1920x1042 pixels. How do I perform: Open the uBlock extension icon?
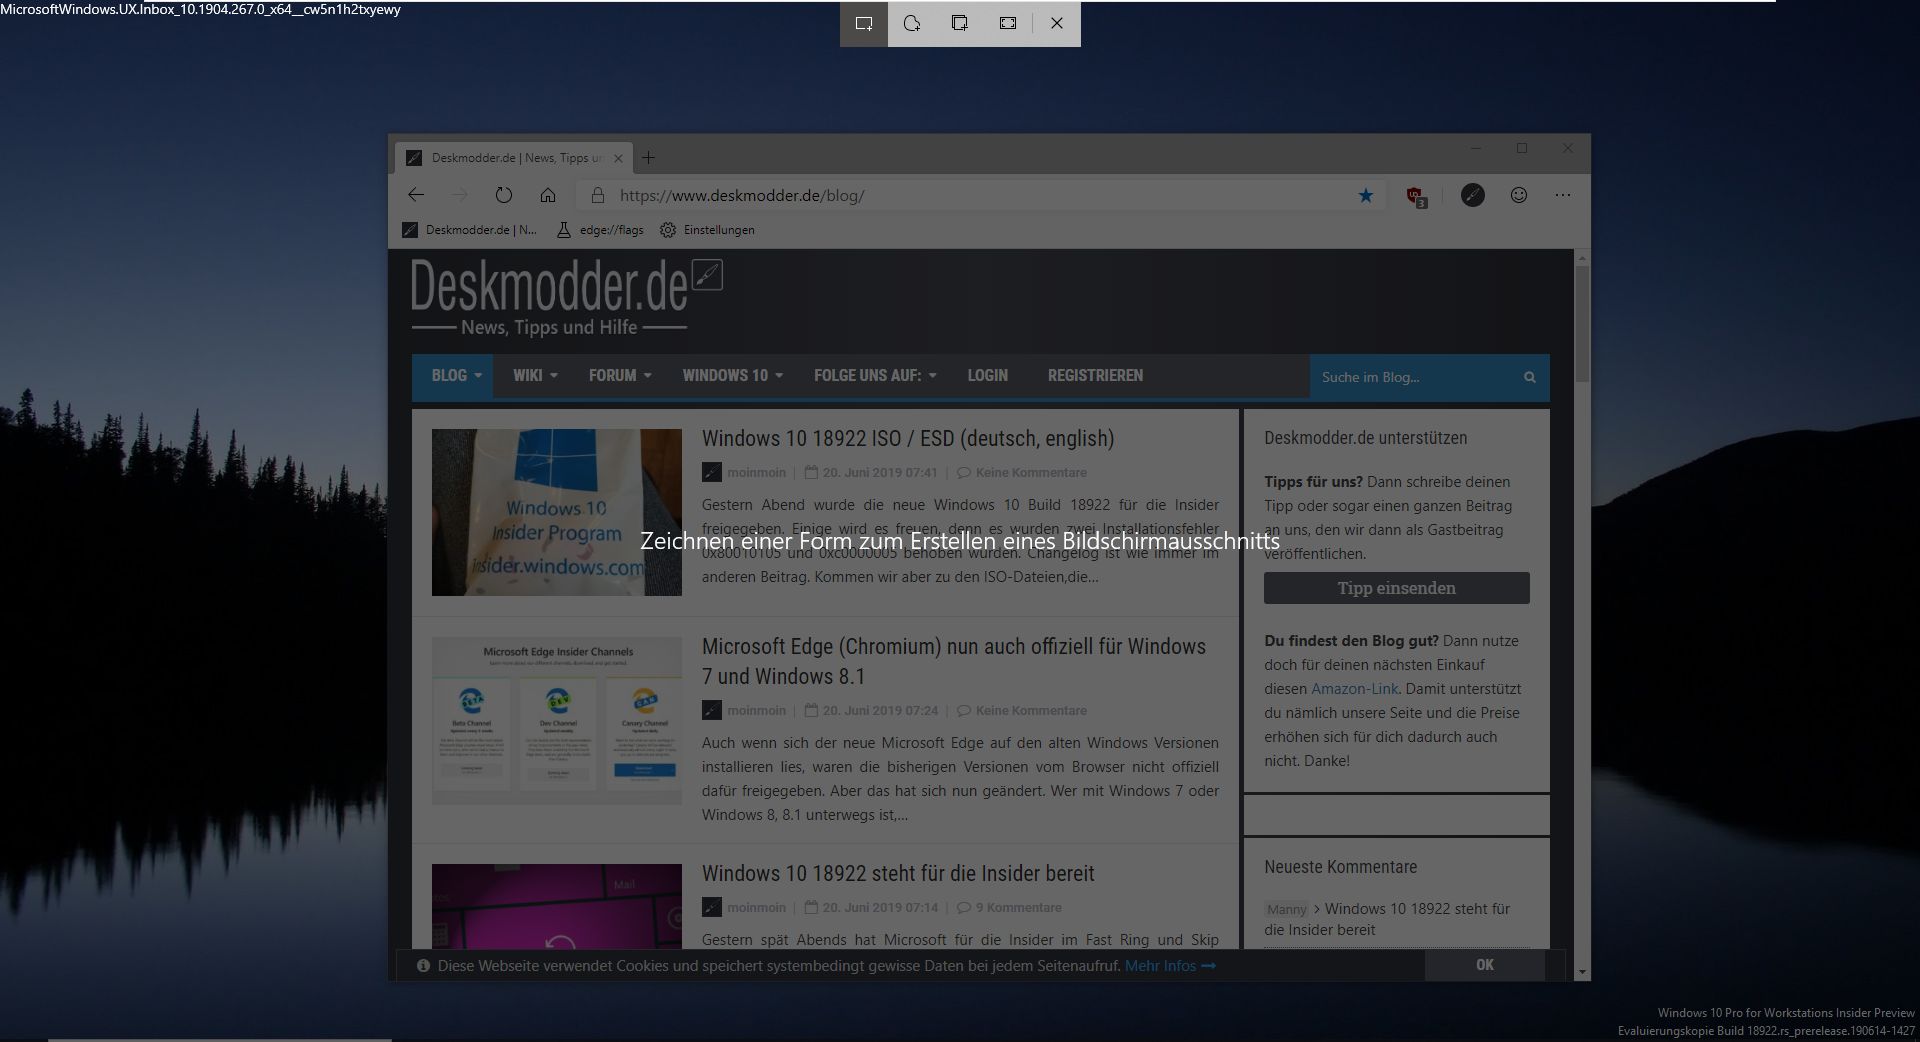1416,196
